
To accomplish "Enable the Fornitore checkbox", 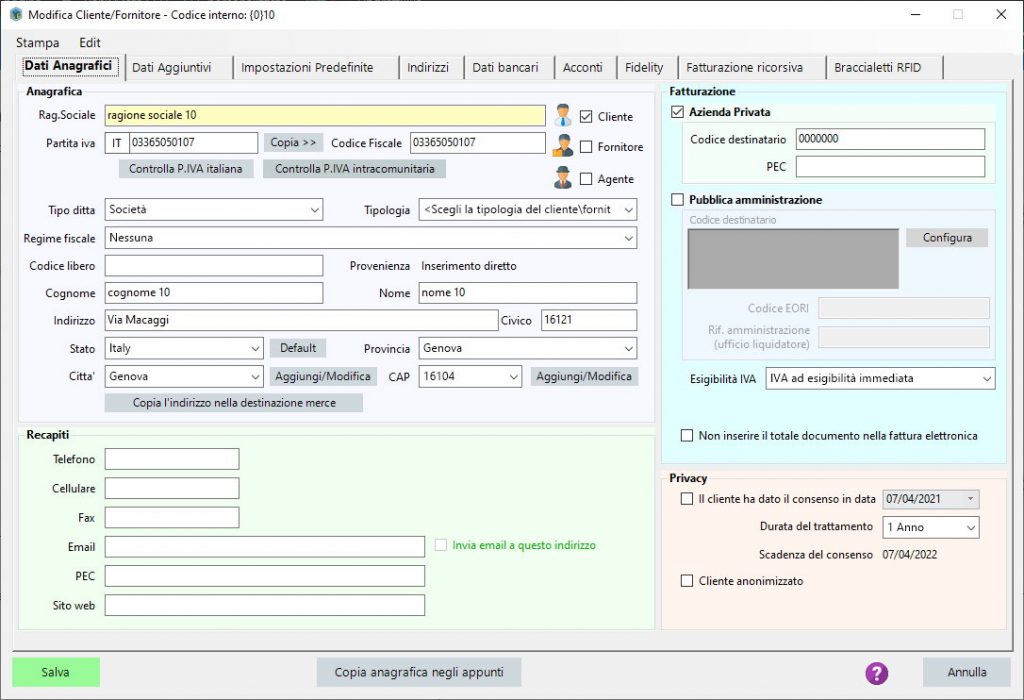I will point(585,147).
